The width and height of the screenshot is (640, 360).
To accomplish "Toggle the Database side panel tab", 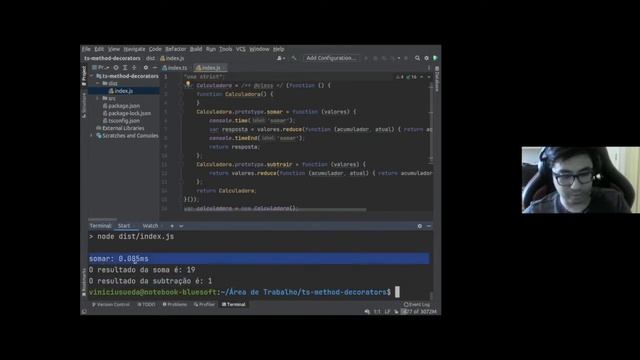I will [x=437, y=80].
